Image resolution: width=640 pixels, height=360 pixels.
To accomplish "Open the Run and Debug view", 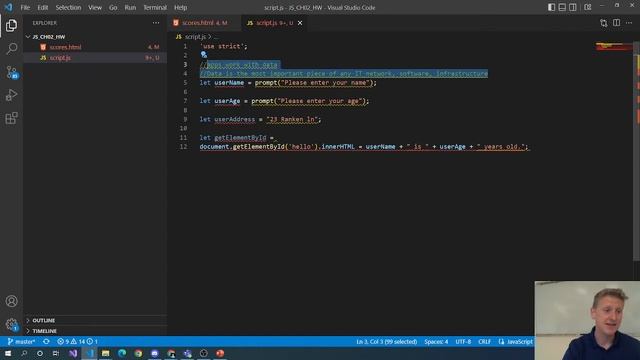I will coord(11,95).
